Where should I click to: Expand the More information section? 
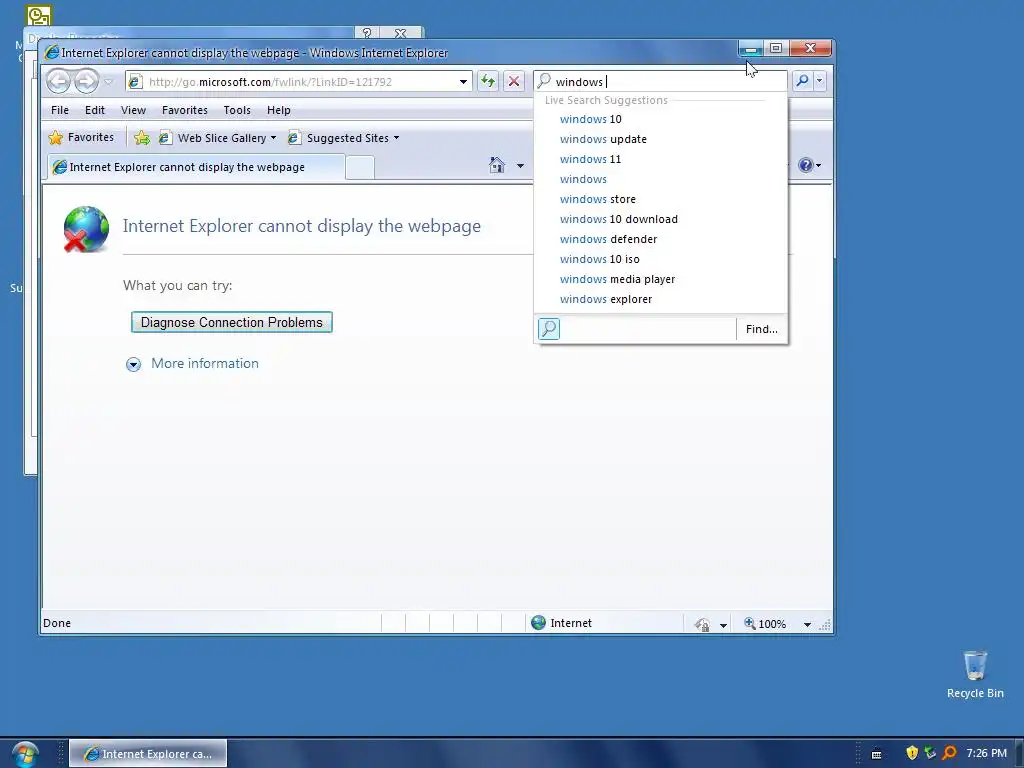point(133,364)
